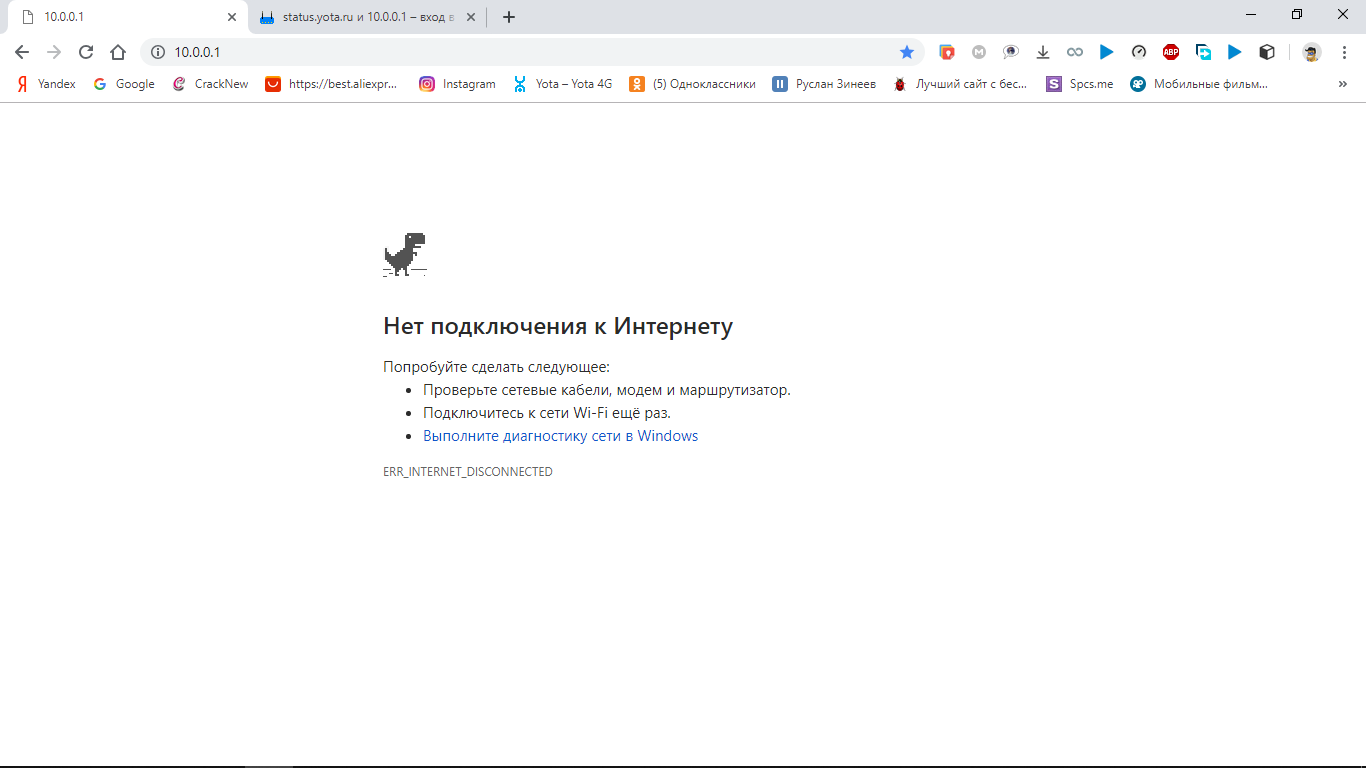This screenshot has width=1366, height=768.
Task: Open a new tab with plus button
Action: click(x=509, y=17)
